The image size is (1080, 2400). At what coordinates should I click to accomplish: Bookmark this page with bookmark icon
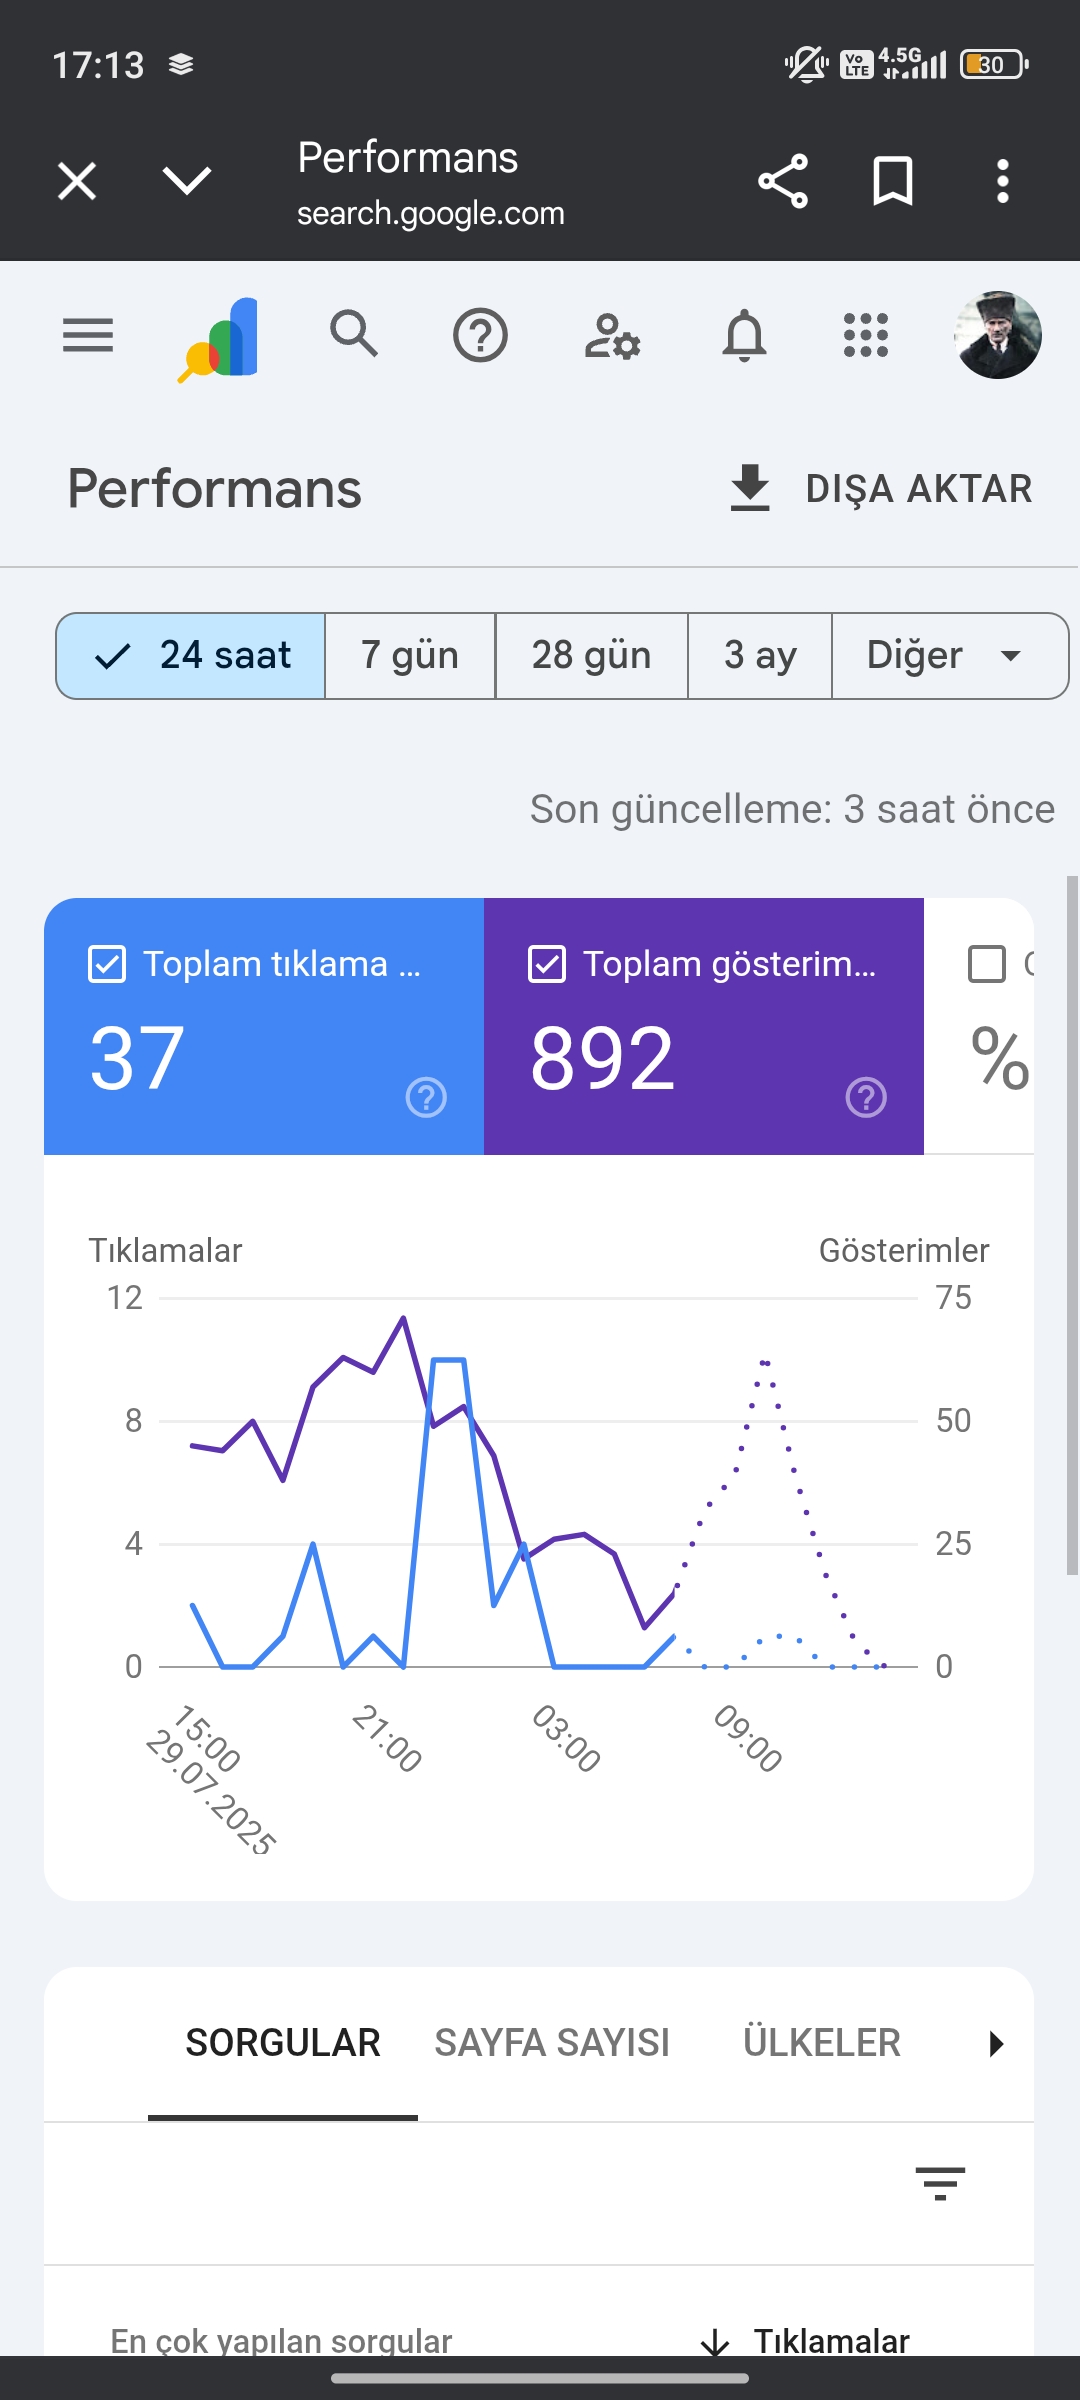point(893,181)
